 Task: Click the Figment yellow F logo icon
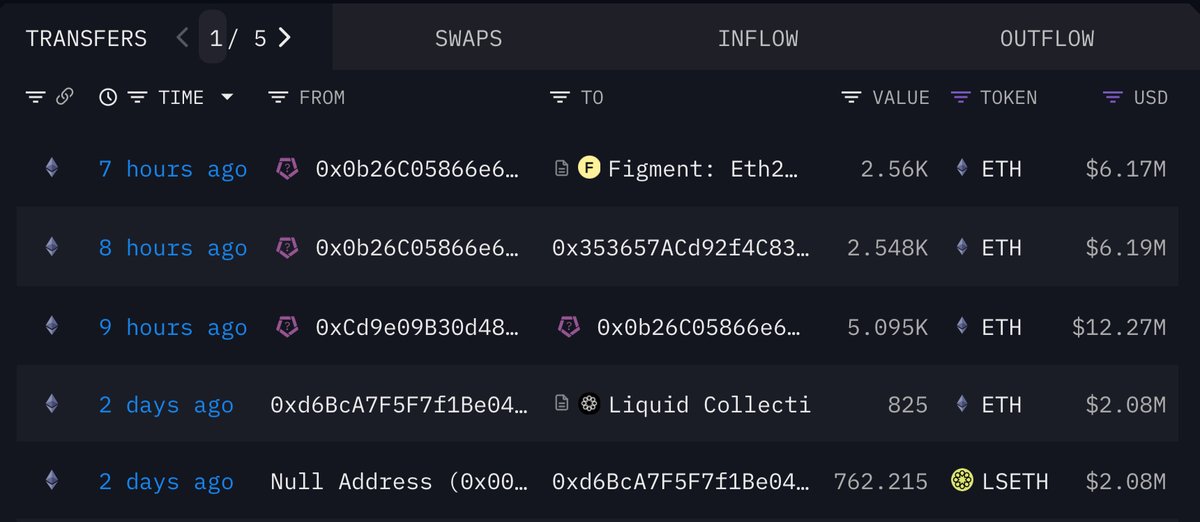pyautogui.click(x=589, y=169)
